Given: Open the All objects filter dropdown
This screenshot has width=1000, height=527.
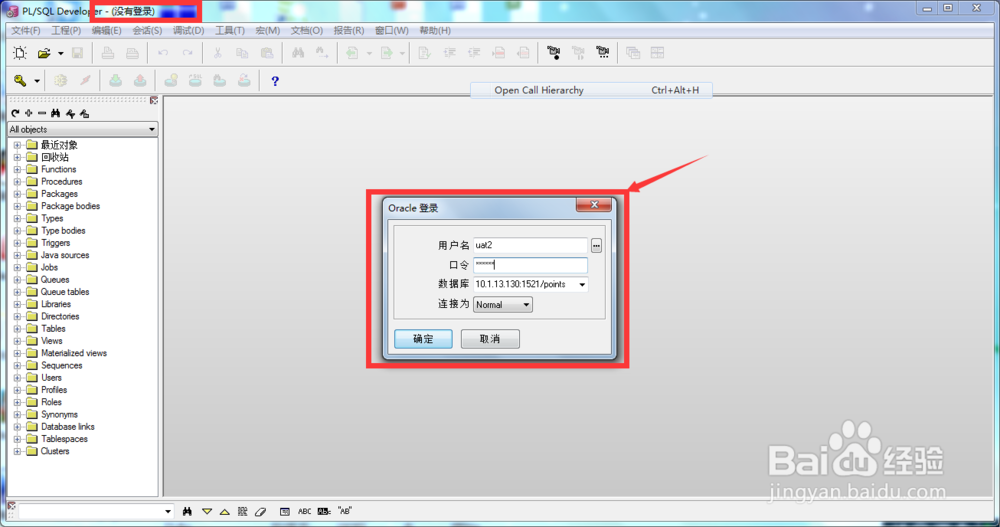Looking at the screenshot, I should (x=152, y=130).
